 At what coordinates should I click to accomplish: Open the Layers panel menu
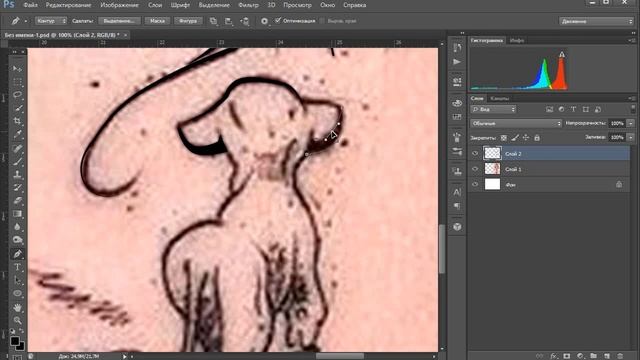pyautogui.click(x=632, y=98)
